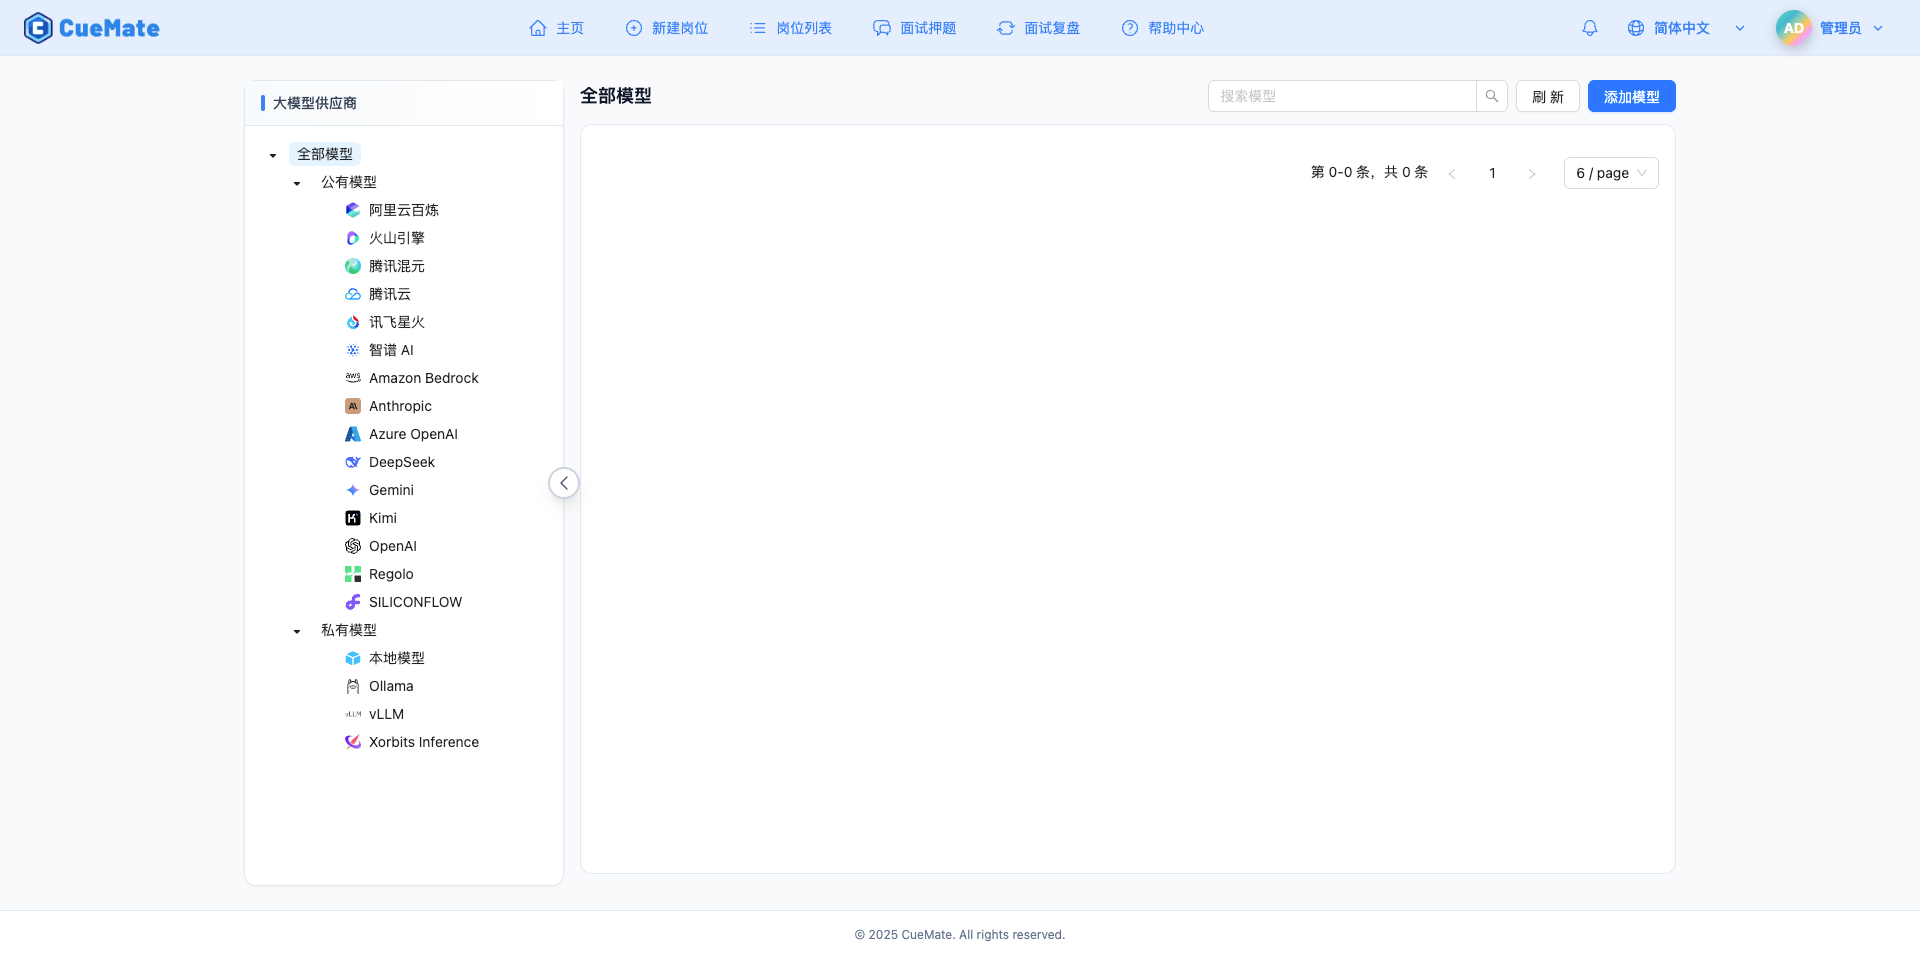This screenshot has height=958, width=1920.
Task: Click the search magnifier icon
Action: (1491, 96)
